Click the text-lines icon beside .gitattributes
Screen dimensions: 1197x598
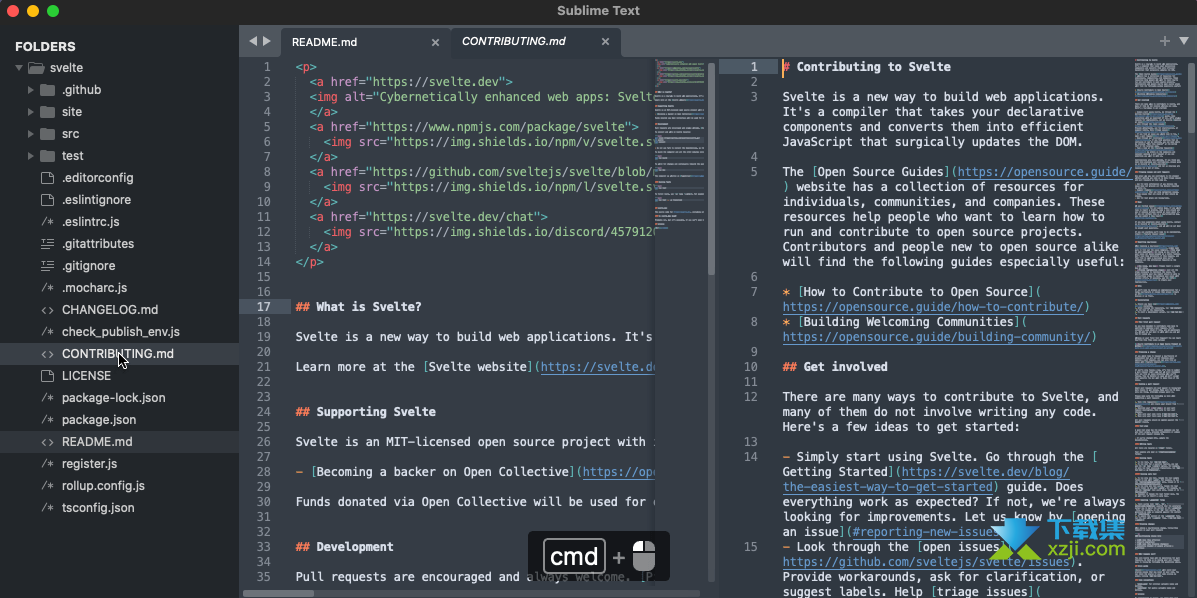click(x=47, y=244)
